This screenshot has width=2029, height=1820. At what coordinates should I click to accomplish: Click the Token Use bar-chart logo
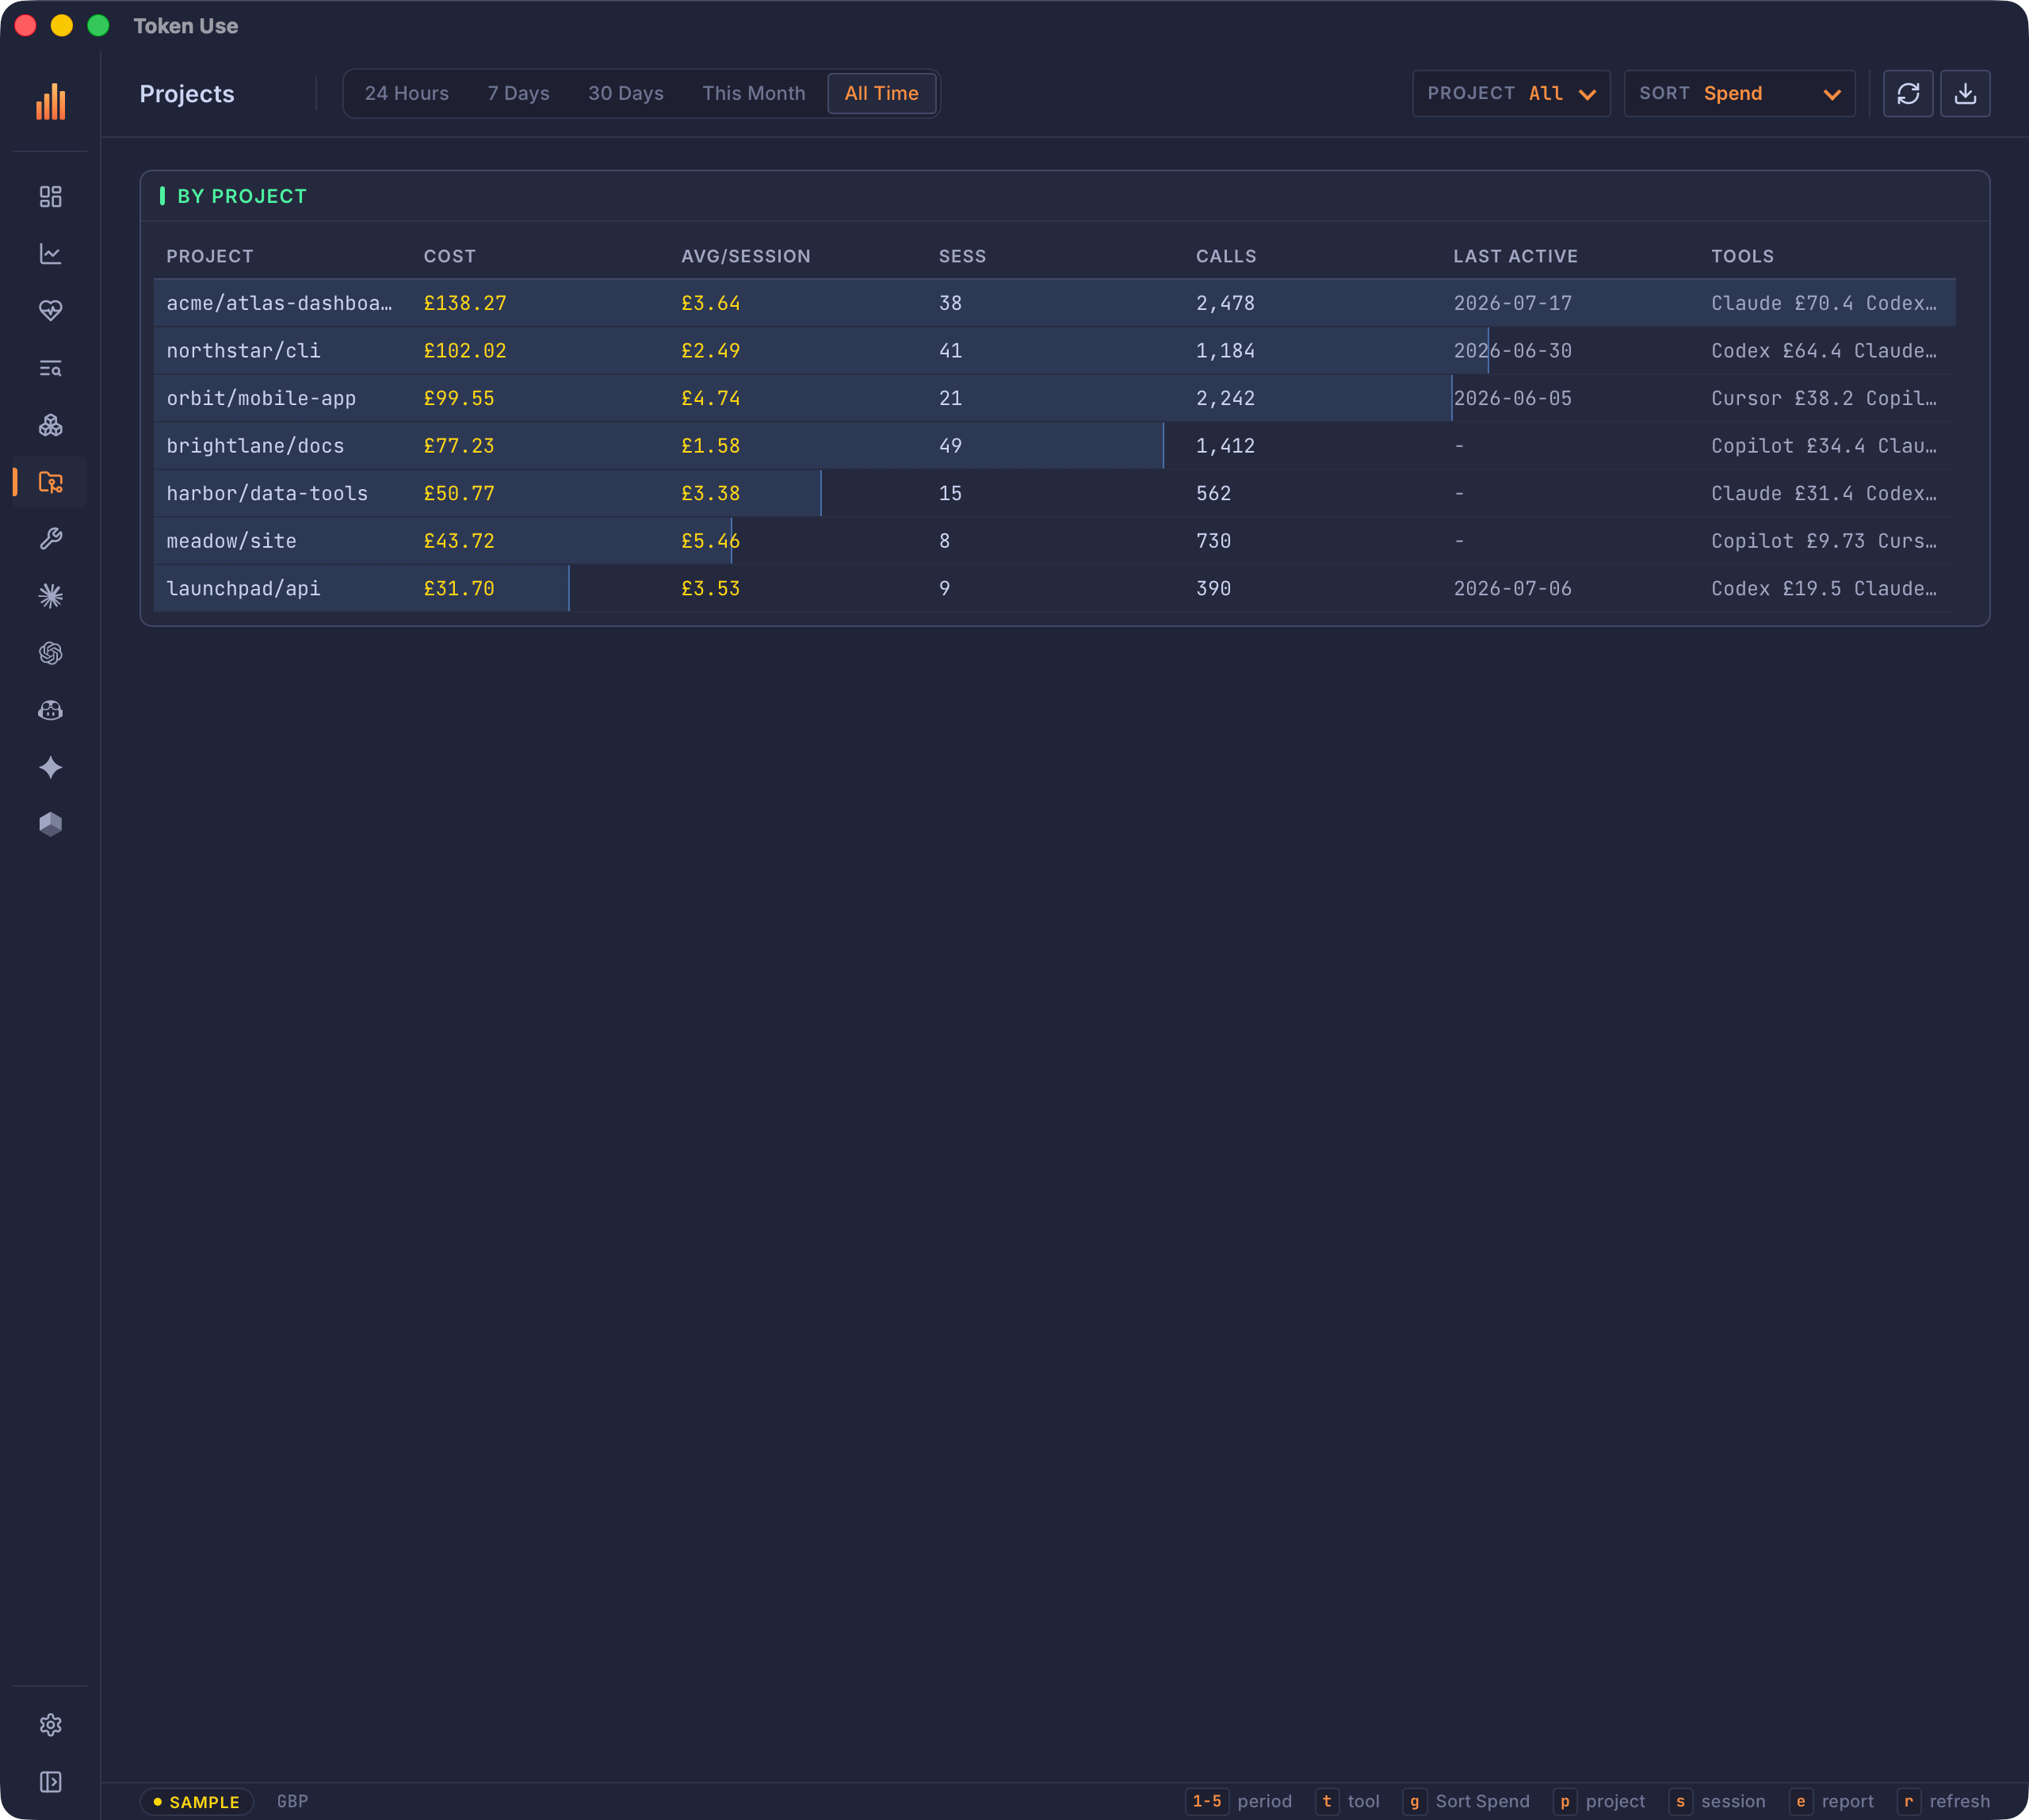50,101
